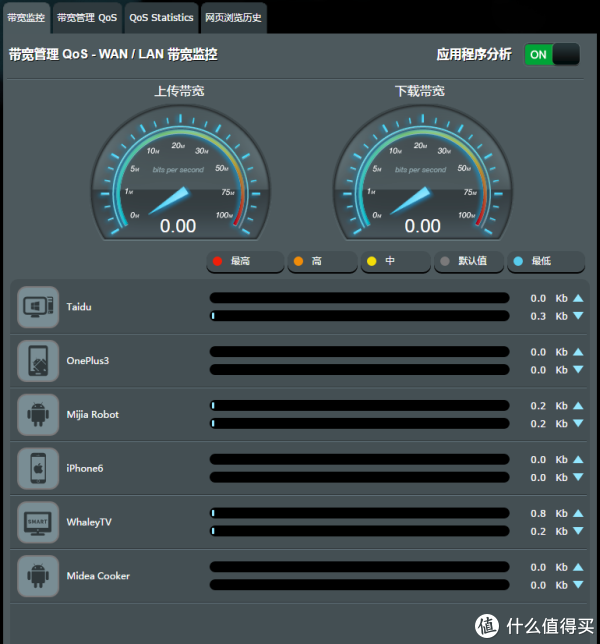Click the Mijia Robot upload bandwidth bar

click(360, 405)
